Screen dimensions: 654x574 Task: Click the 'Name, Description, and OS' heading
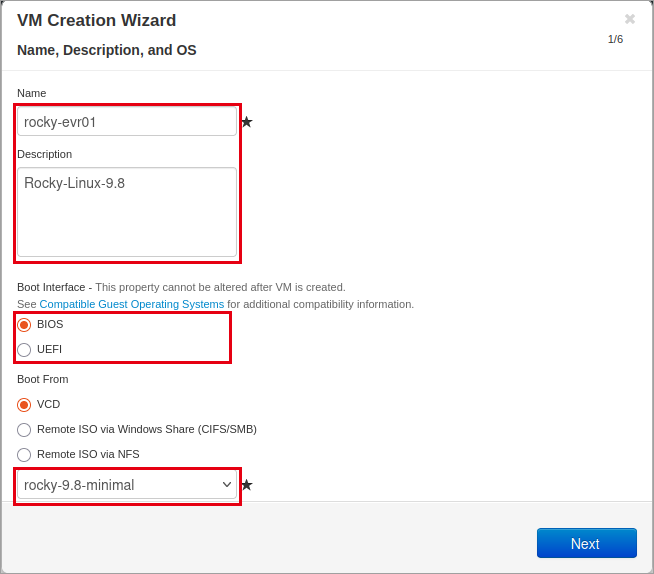pyautogui.click(x=107, y=50)
